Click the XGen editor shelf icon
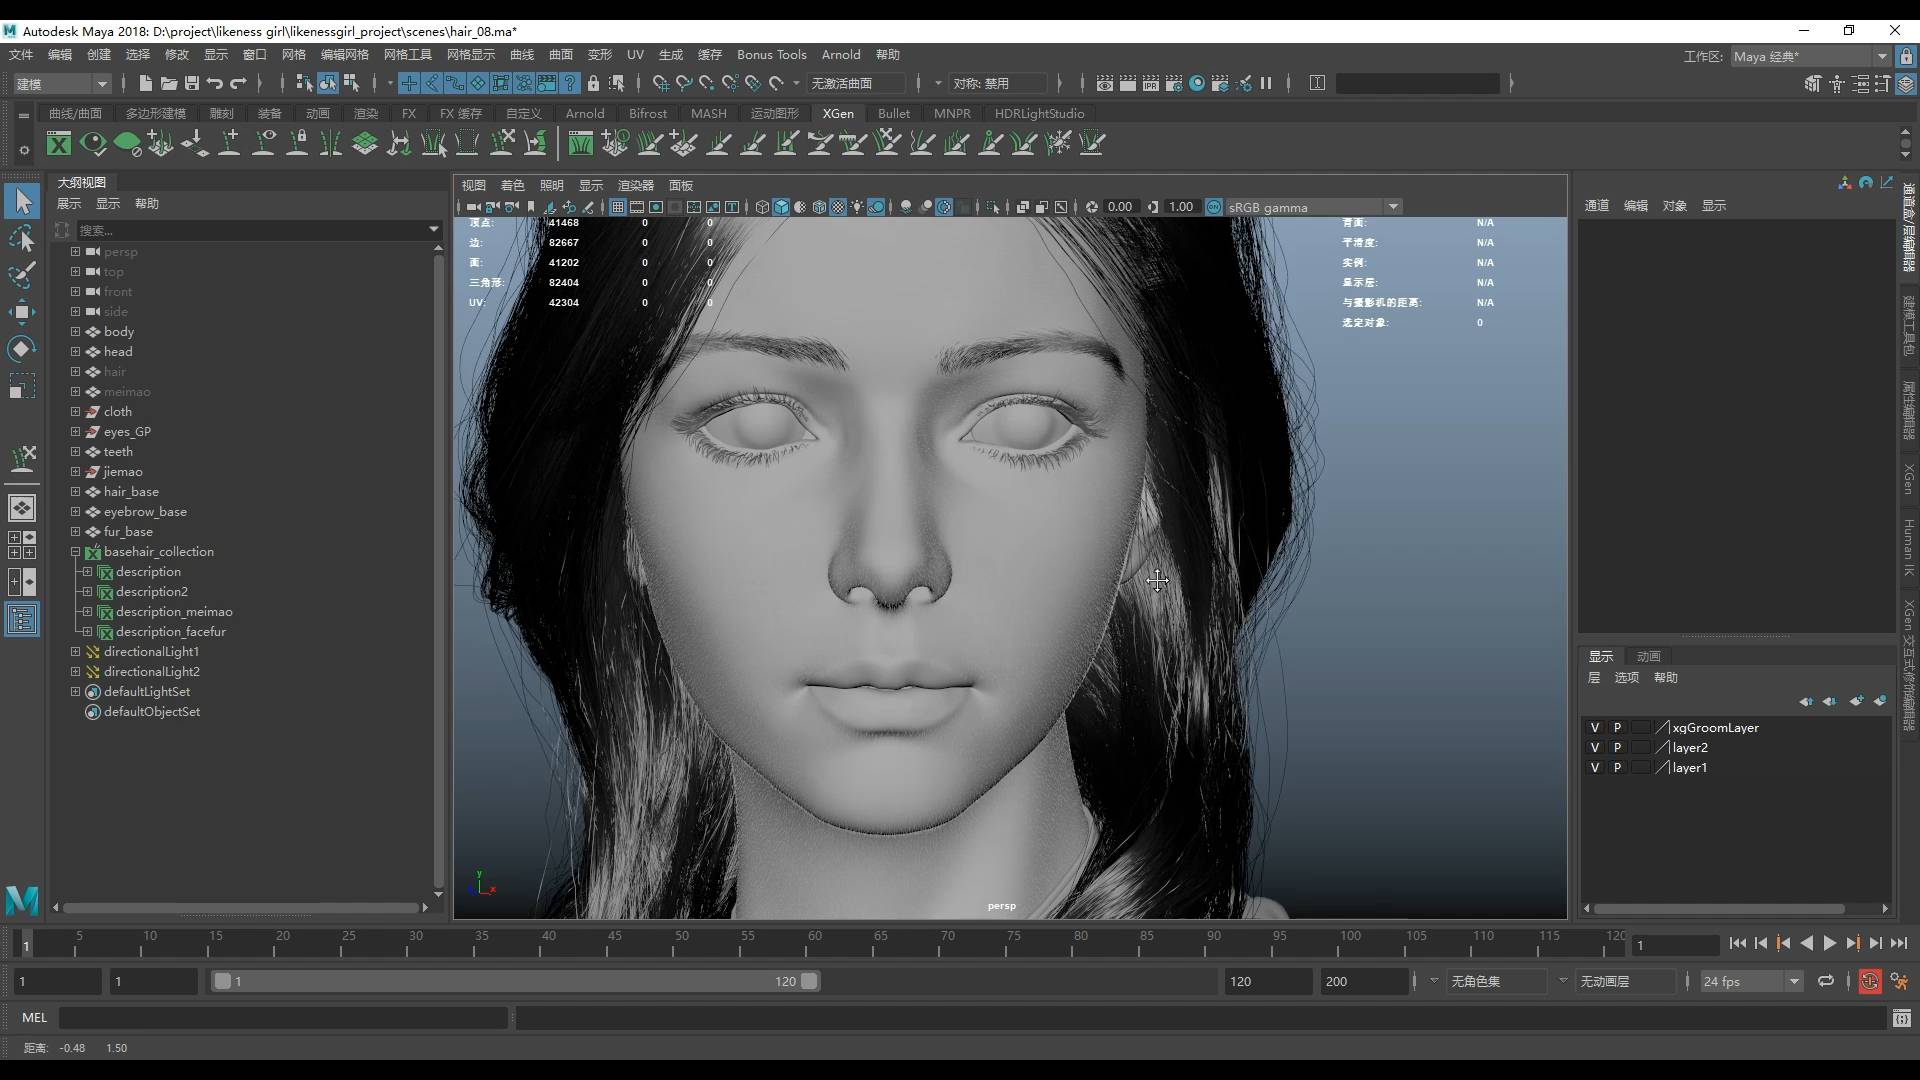The image size is (1920, 1080). [x=59, y=144]
